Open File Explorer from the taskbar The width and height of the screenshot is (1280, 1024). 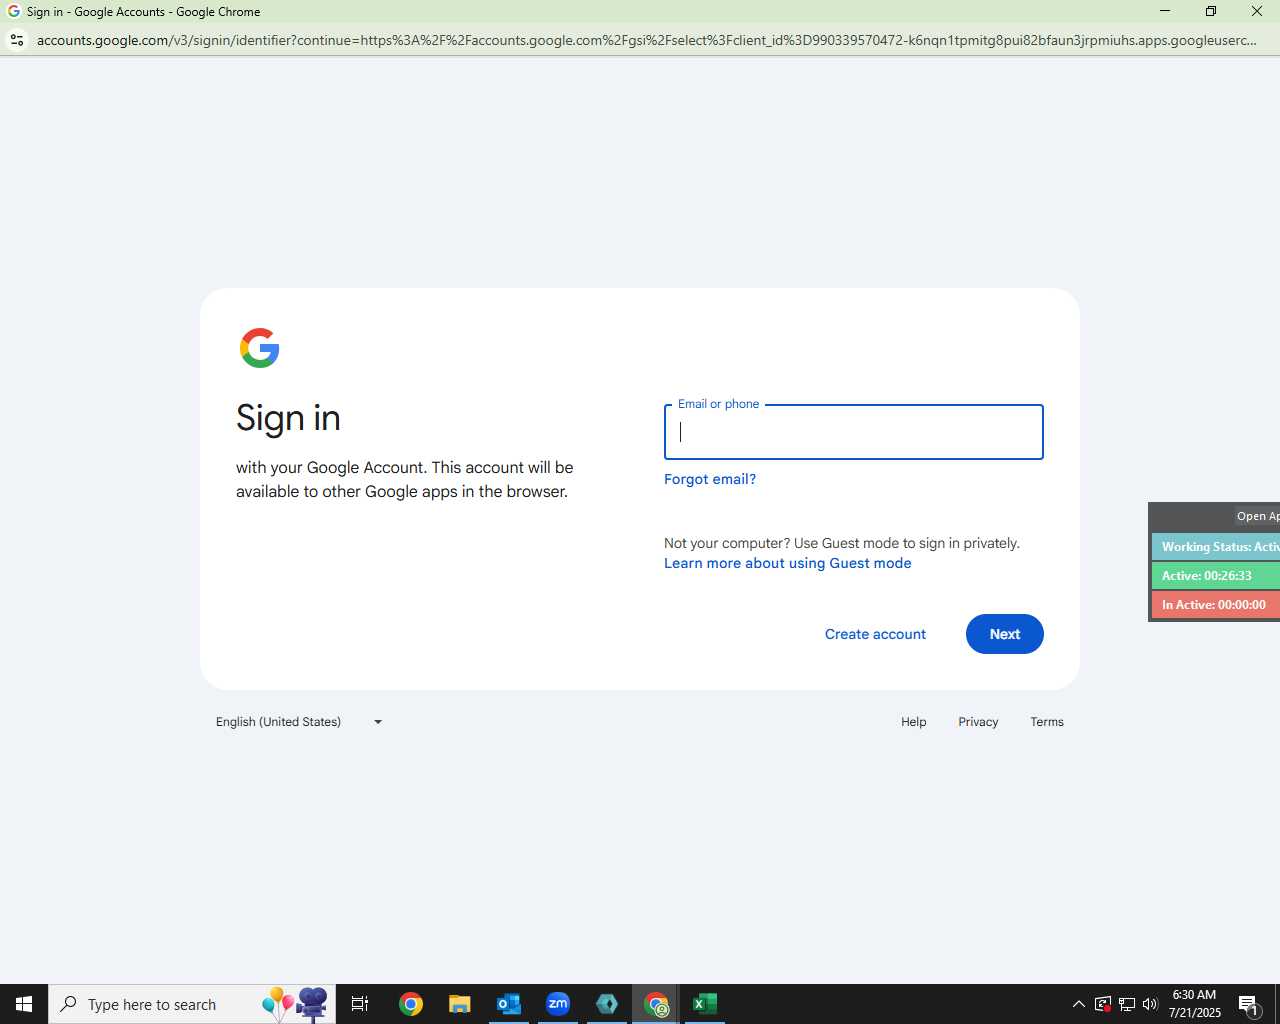pos(459,1004)
